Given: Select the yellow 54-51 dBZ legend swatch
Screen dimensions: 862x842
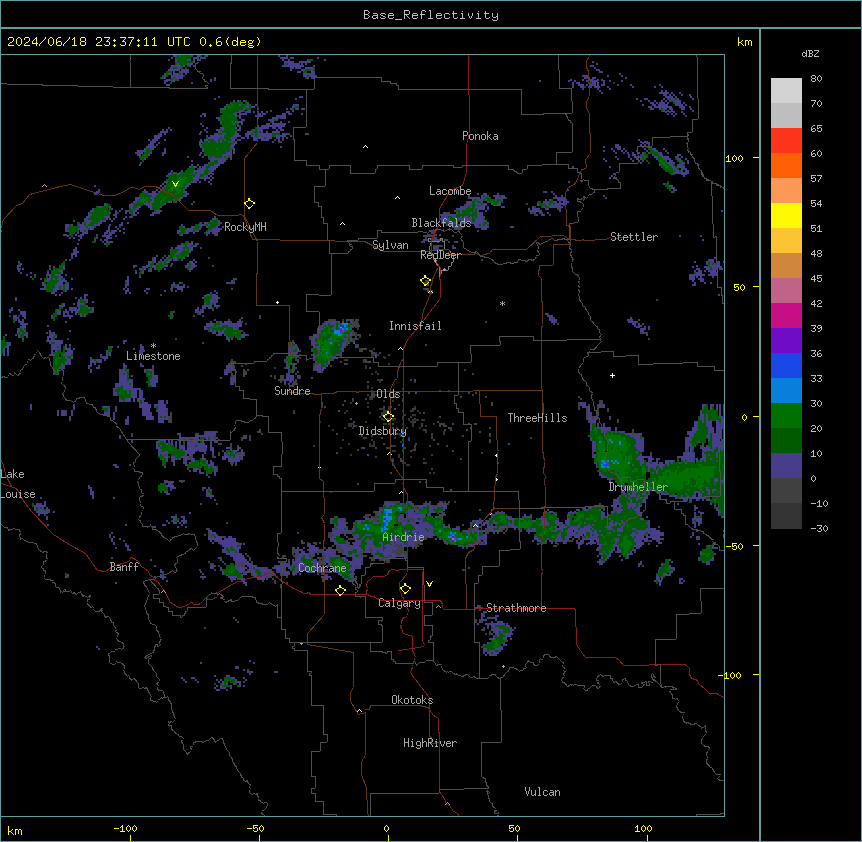Looking at the screenshot, I should point(786,215).
